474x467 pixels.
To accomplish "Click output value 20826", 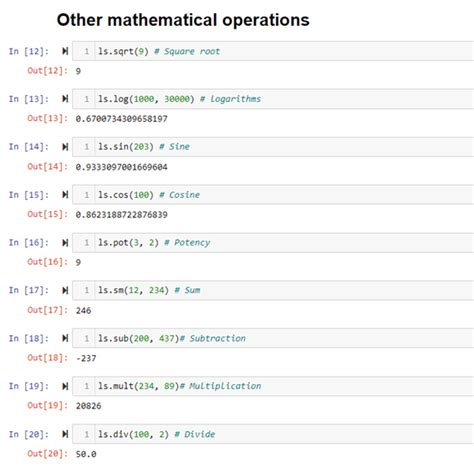I will pyautogui.click(x=88, y=406).
